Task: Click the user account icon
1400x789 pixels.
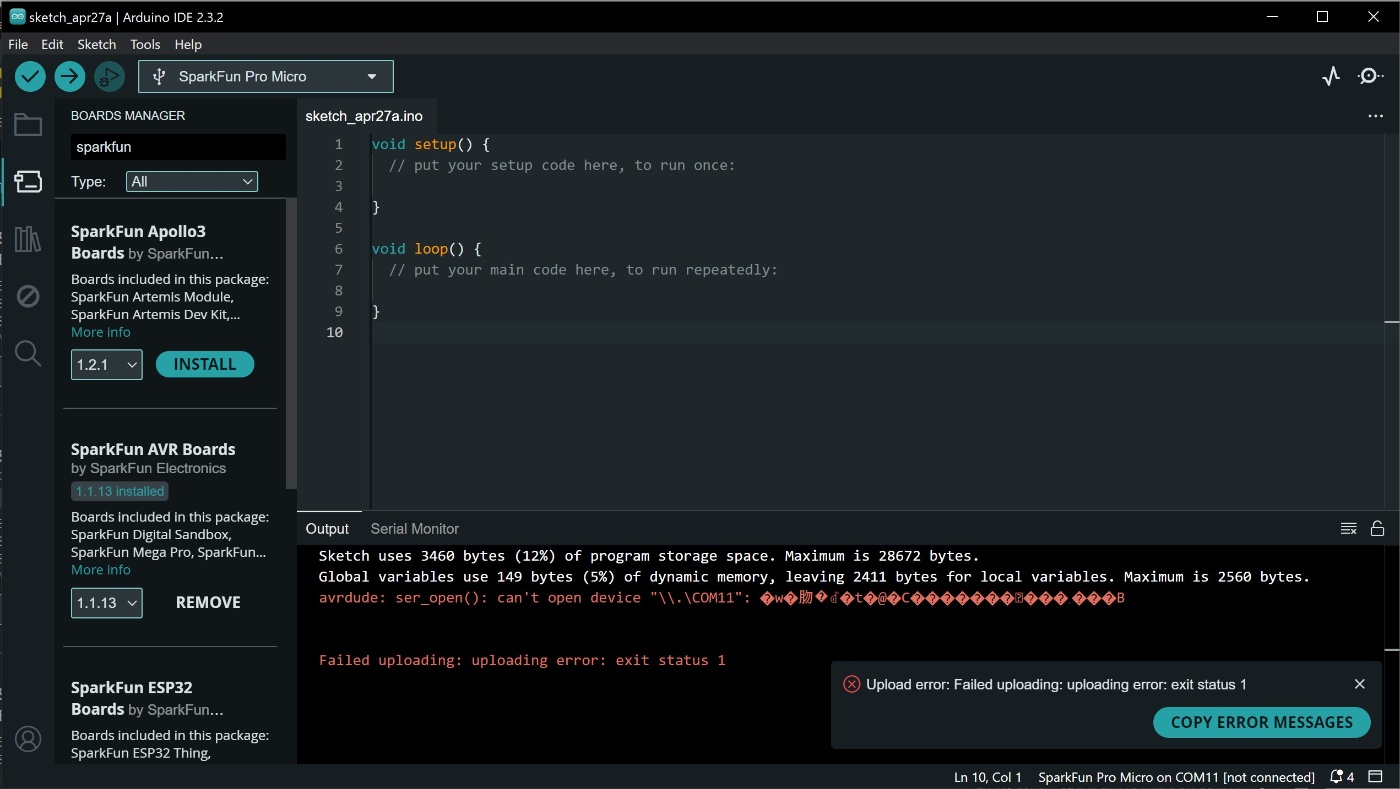Action: [x=28, y=739]
